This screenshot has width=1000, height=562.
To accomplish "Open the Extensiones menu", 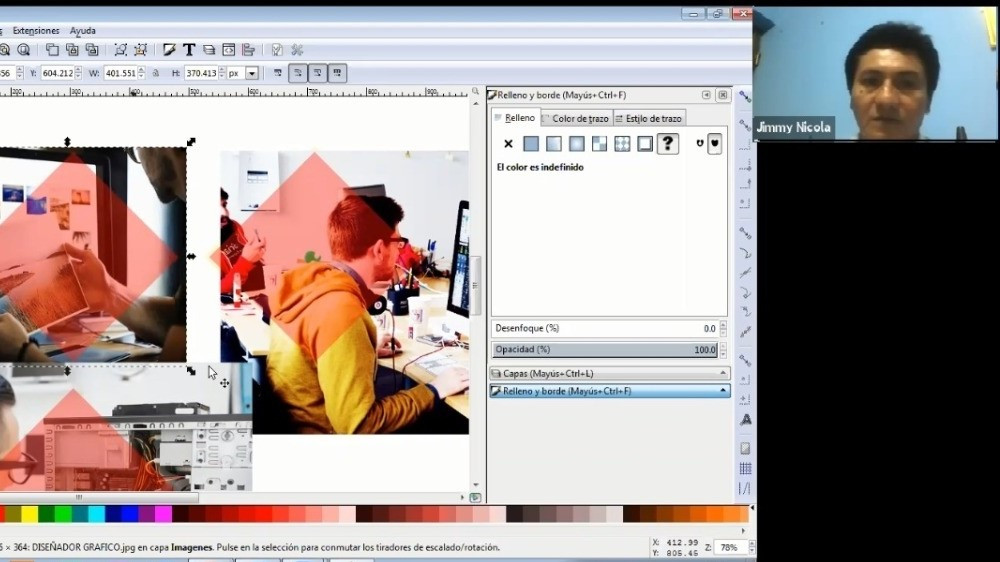I will point(36,31).
